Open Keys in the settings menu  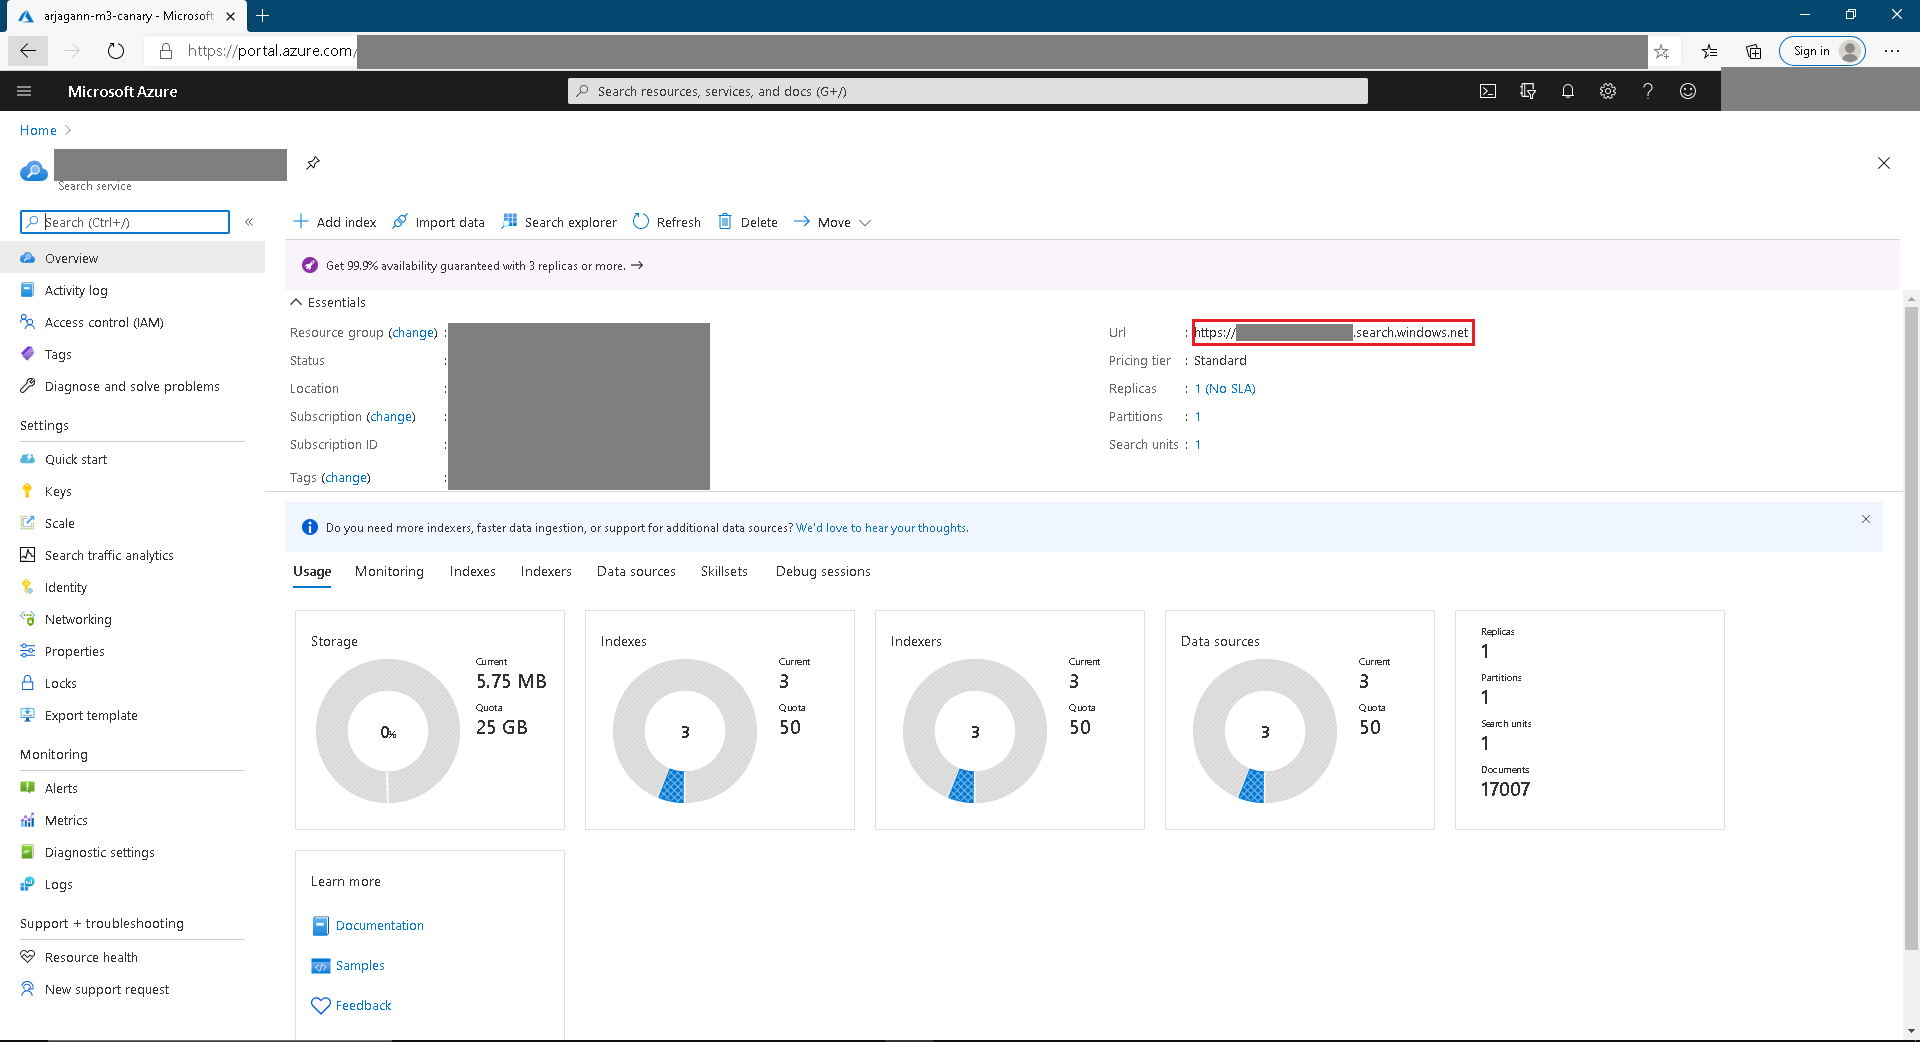click(58, 491)
